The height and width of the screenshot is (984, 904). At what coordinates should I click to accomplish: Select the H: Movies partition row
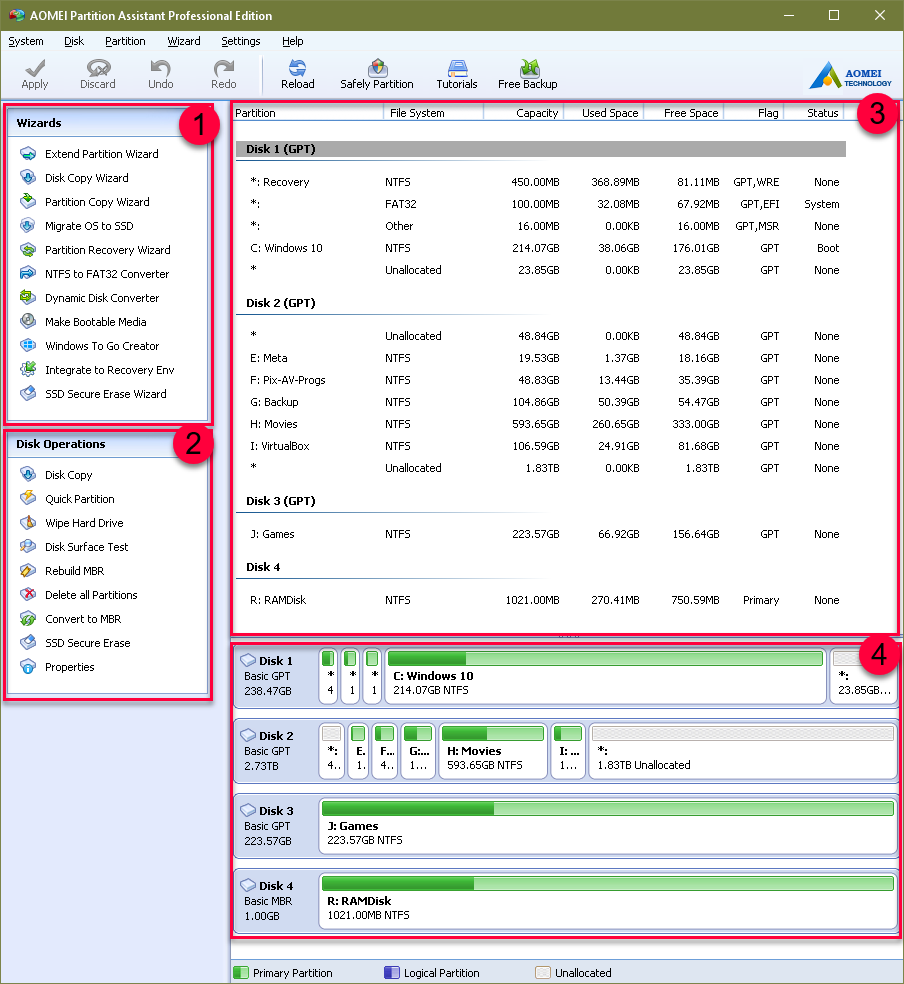[541, 424]
